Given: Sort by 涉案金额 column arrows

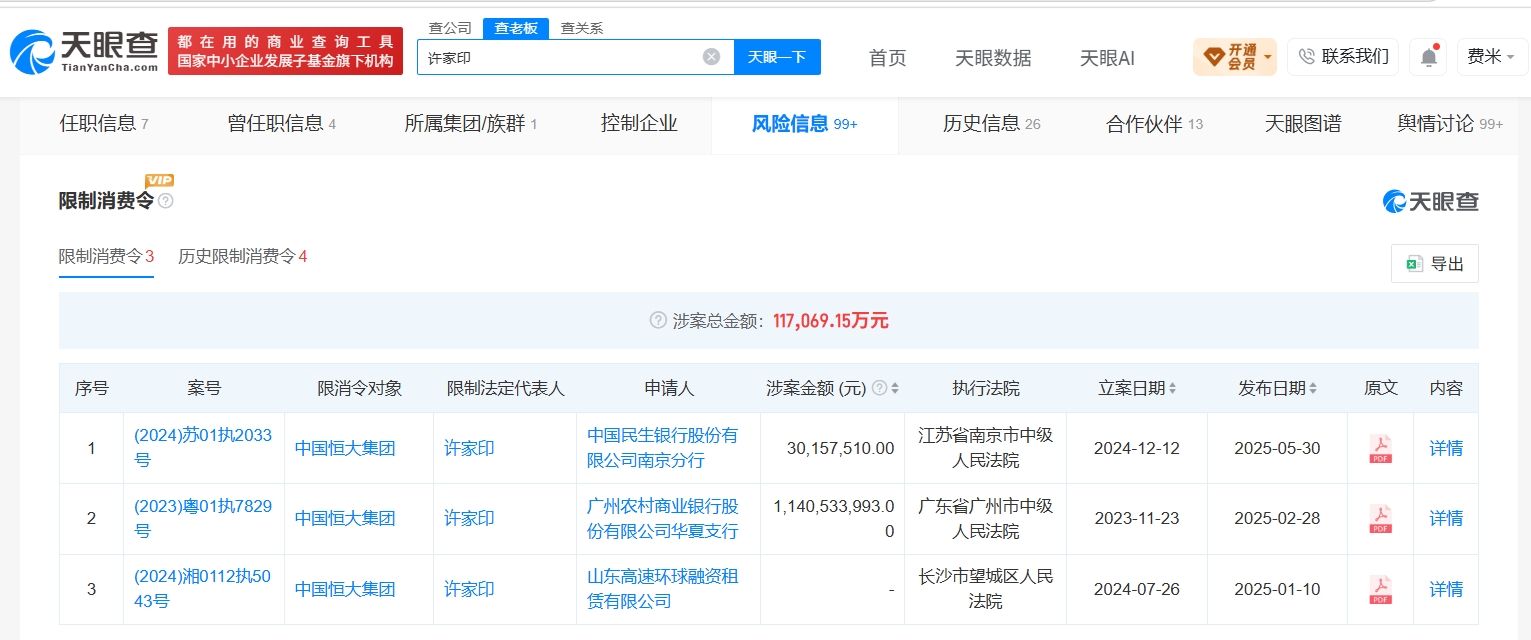Looking at the screenshot, I should click(895, 388).
